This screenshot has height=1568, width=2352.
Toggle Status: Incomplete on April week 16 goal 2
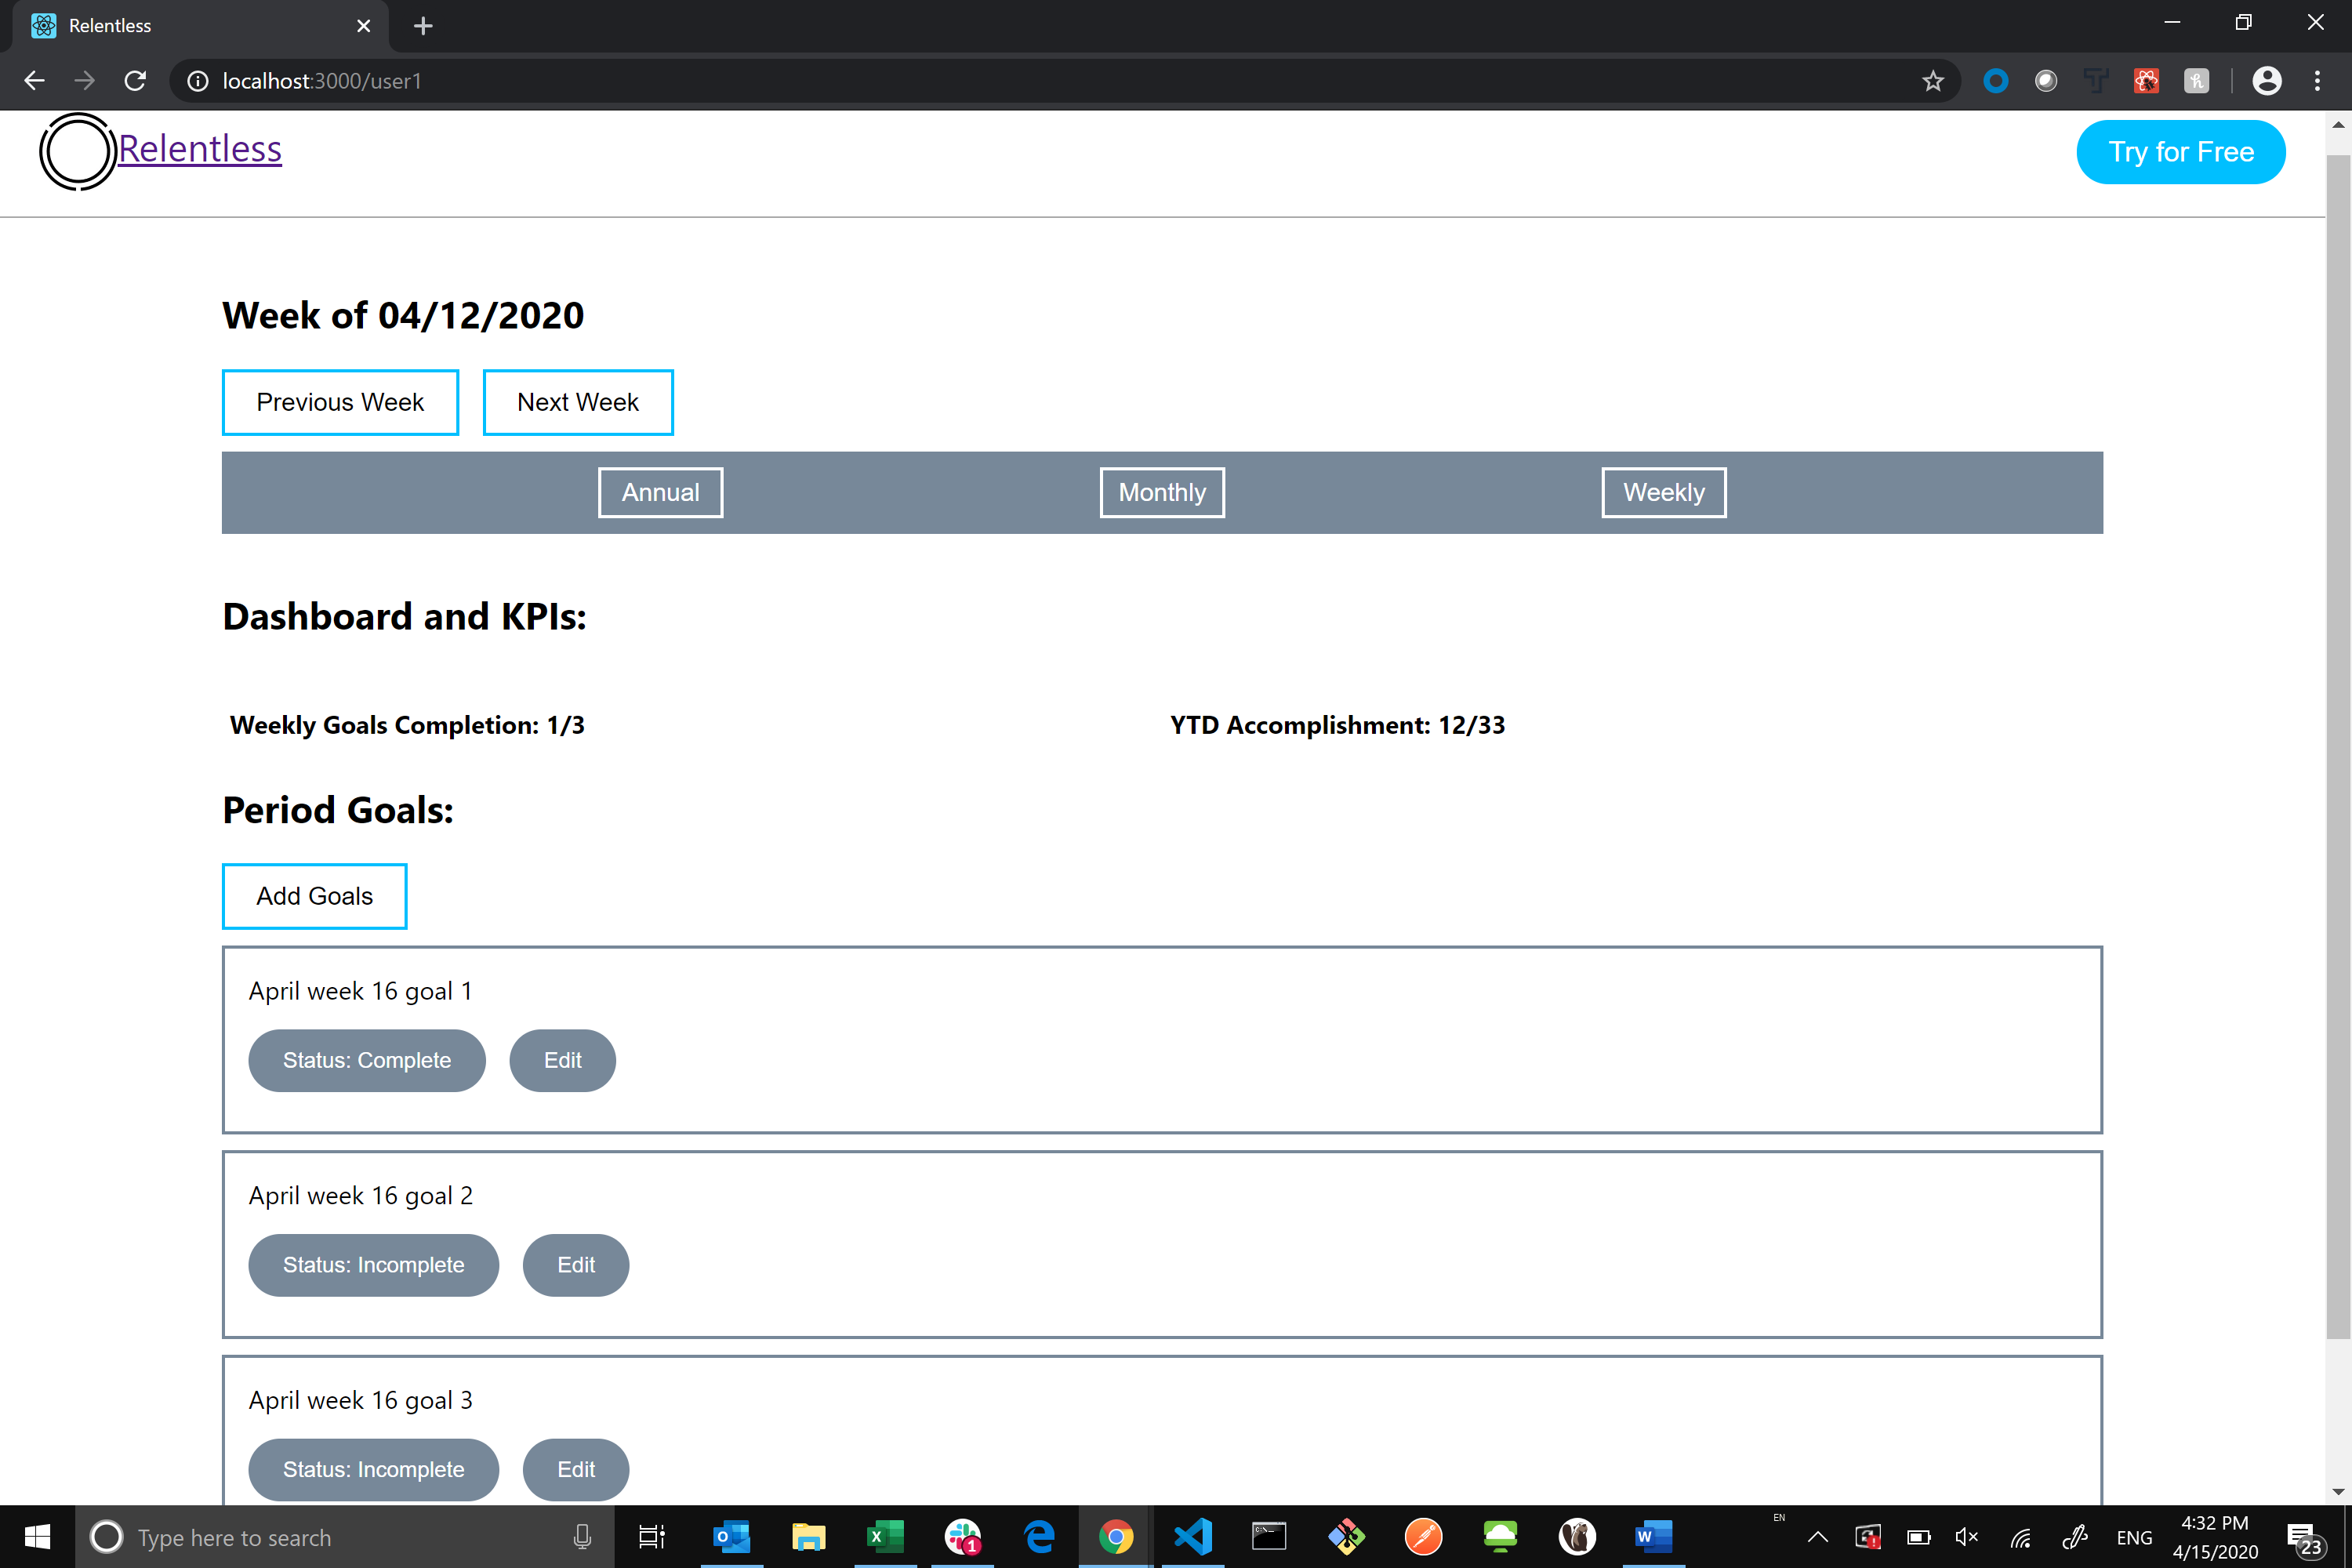[x=373, y=1265]
